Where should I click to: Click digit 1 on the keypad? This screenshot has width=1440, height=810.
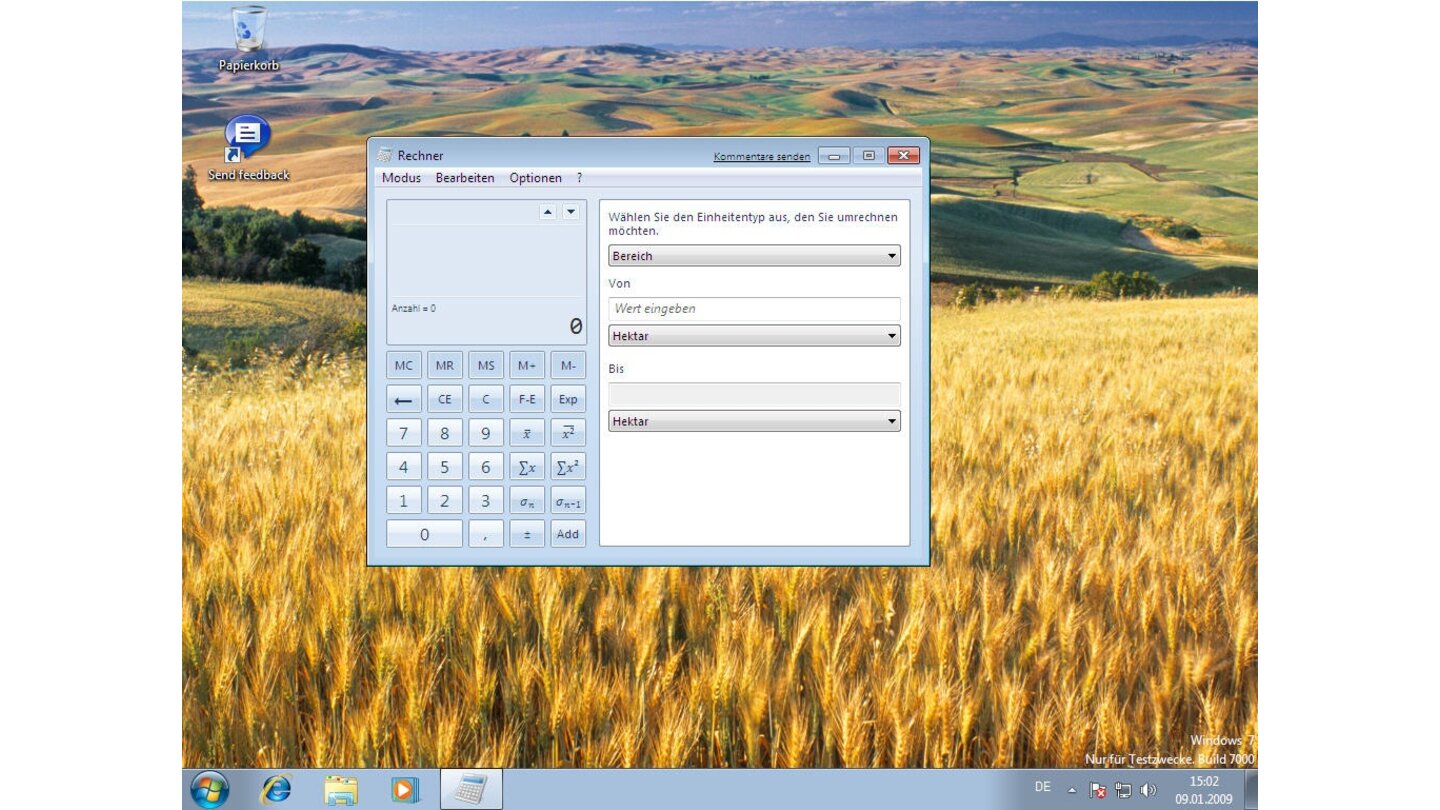(x=403, y=500)
